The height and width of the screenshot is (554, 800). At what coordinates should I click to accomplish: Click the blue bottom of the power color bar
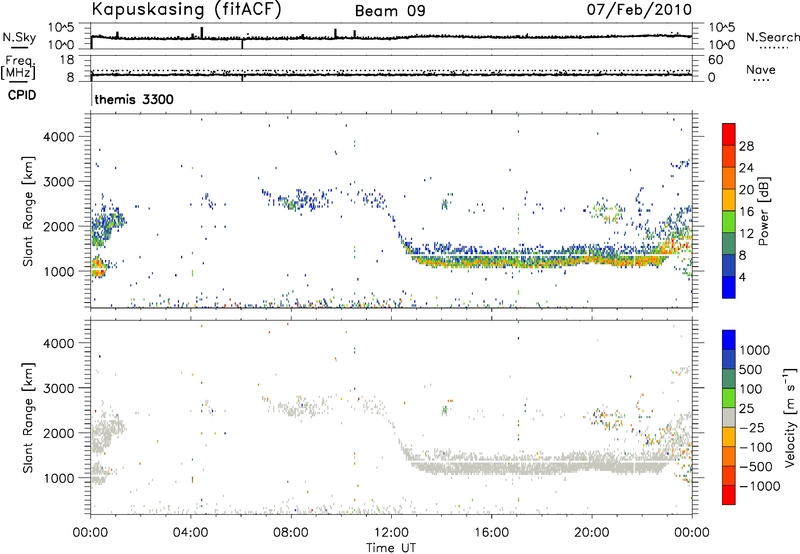(729, 287)
